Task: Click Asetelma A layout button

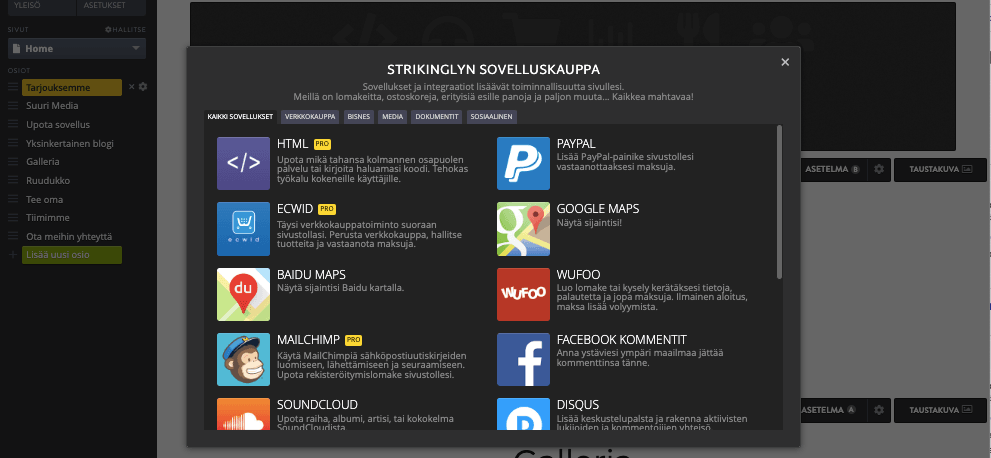Action: click(x=832, y=410)
